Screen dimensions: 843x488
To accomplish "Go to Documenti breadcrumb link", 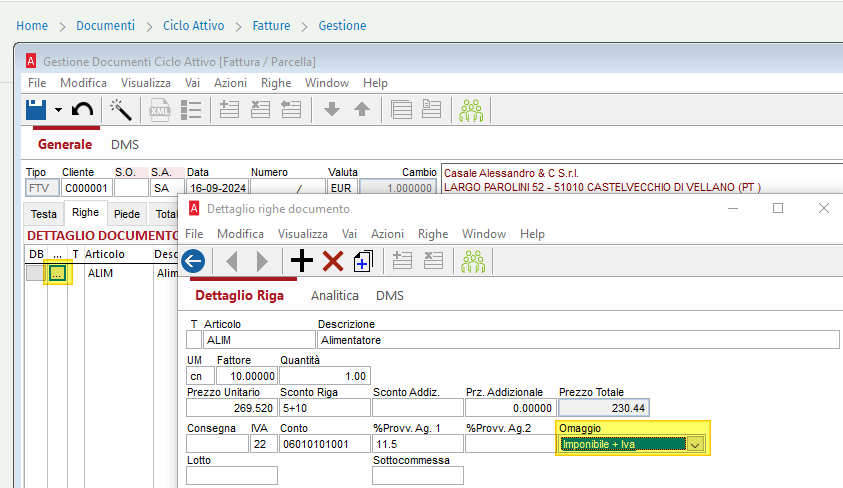I will pos(105,25).
